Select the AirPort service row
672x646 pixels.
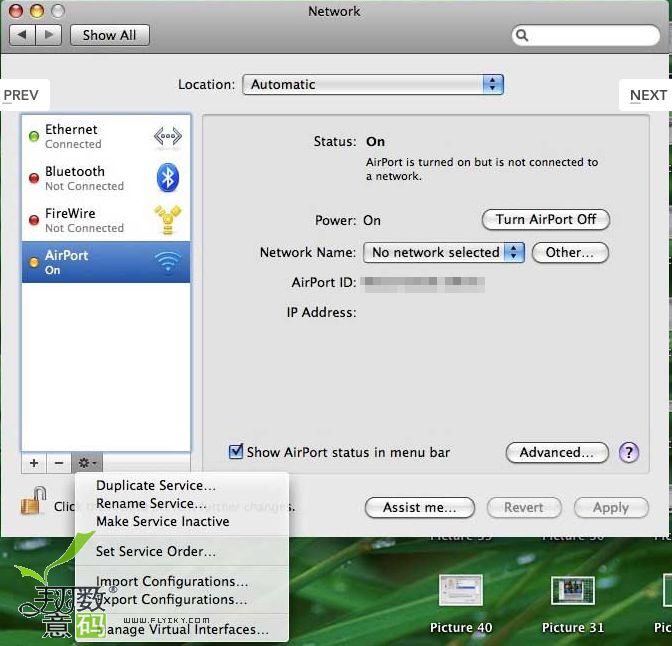105,262
